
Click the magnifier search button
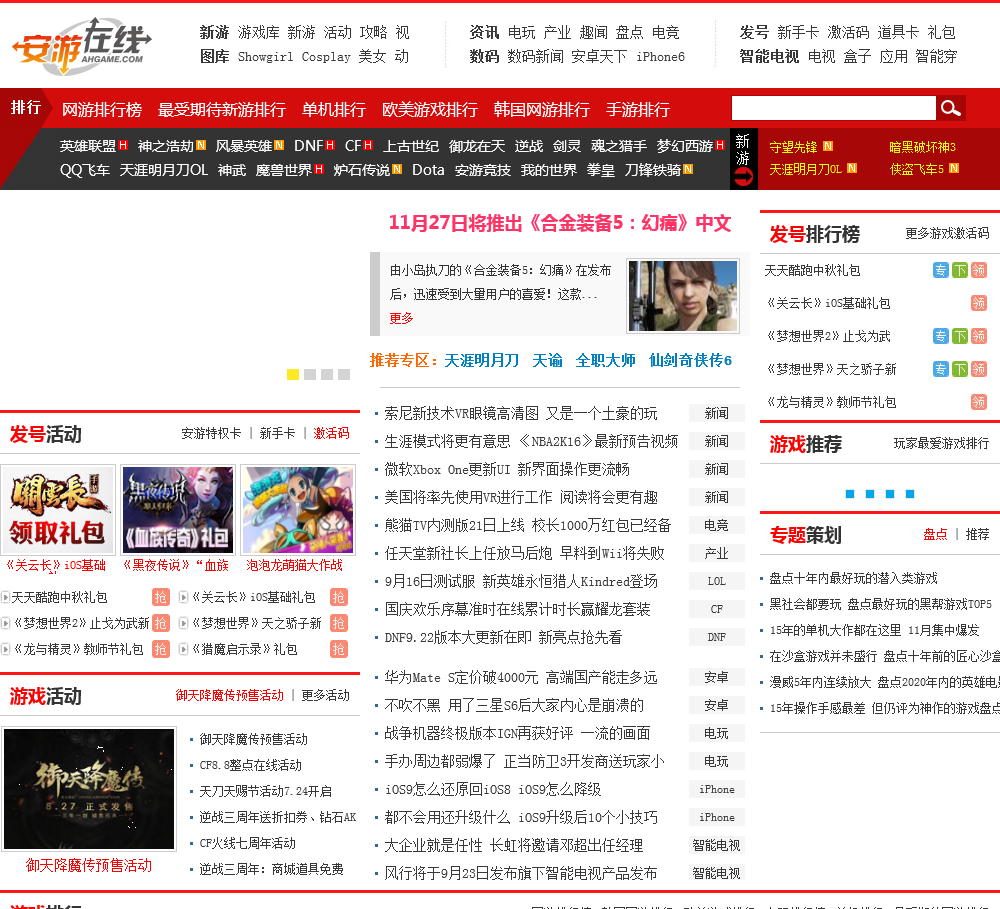(950, 108)
